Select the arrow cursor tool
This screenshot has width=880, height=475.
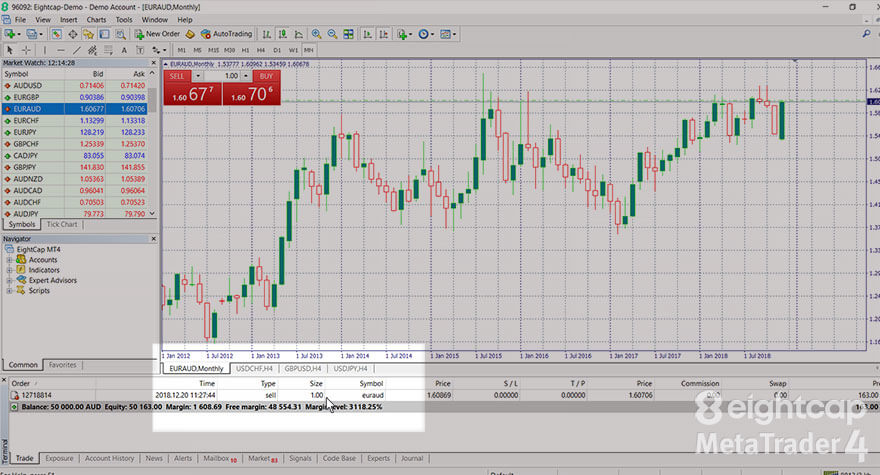click(10, 50)
